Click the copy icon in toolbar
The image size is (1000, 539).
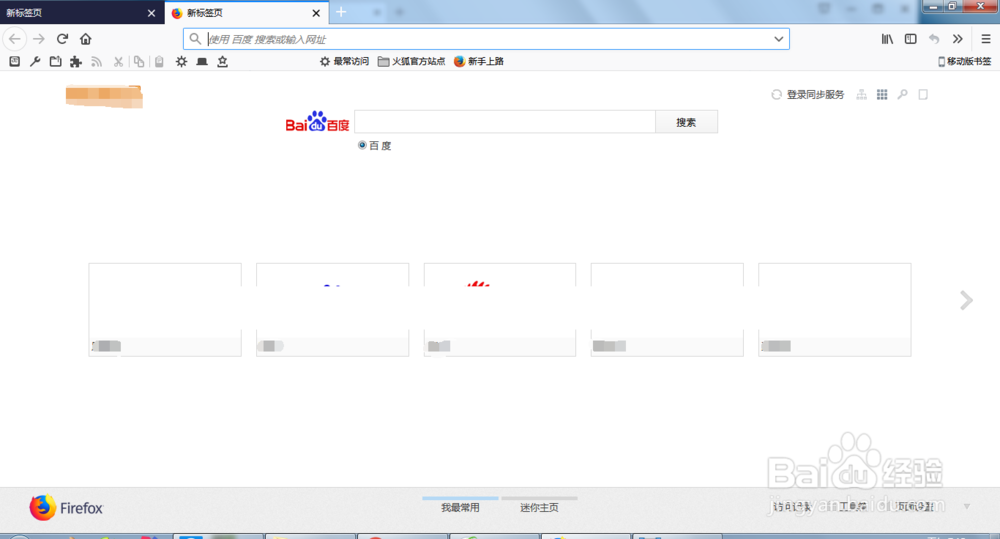pos(138,61)
